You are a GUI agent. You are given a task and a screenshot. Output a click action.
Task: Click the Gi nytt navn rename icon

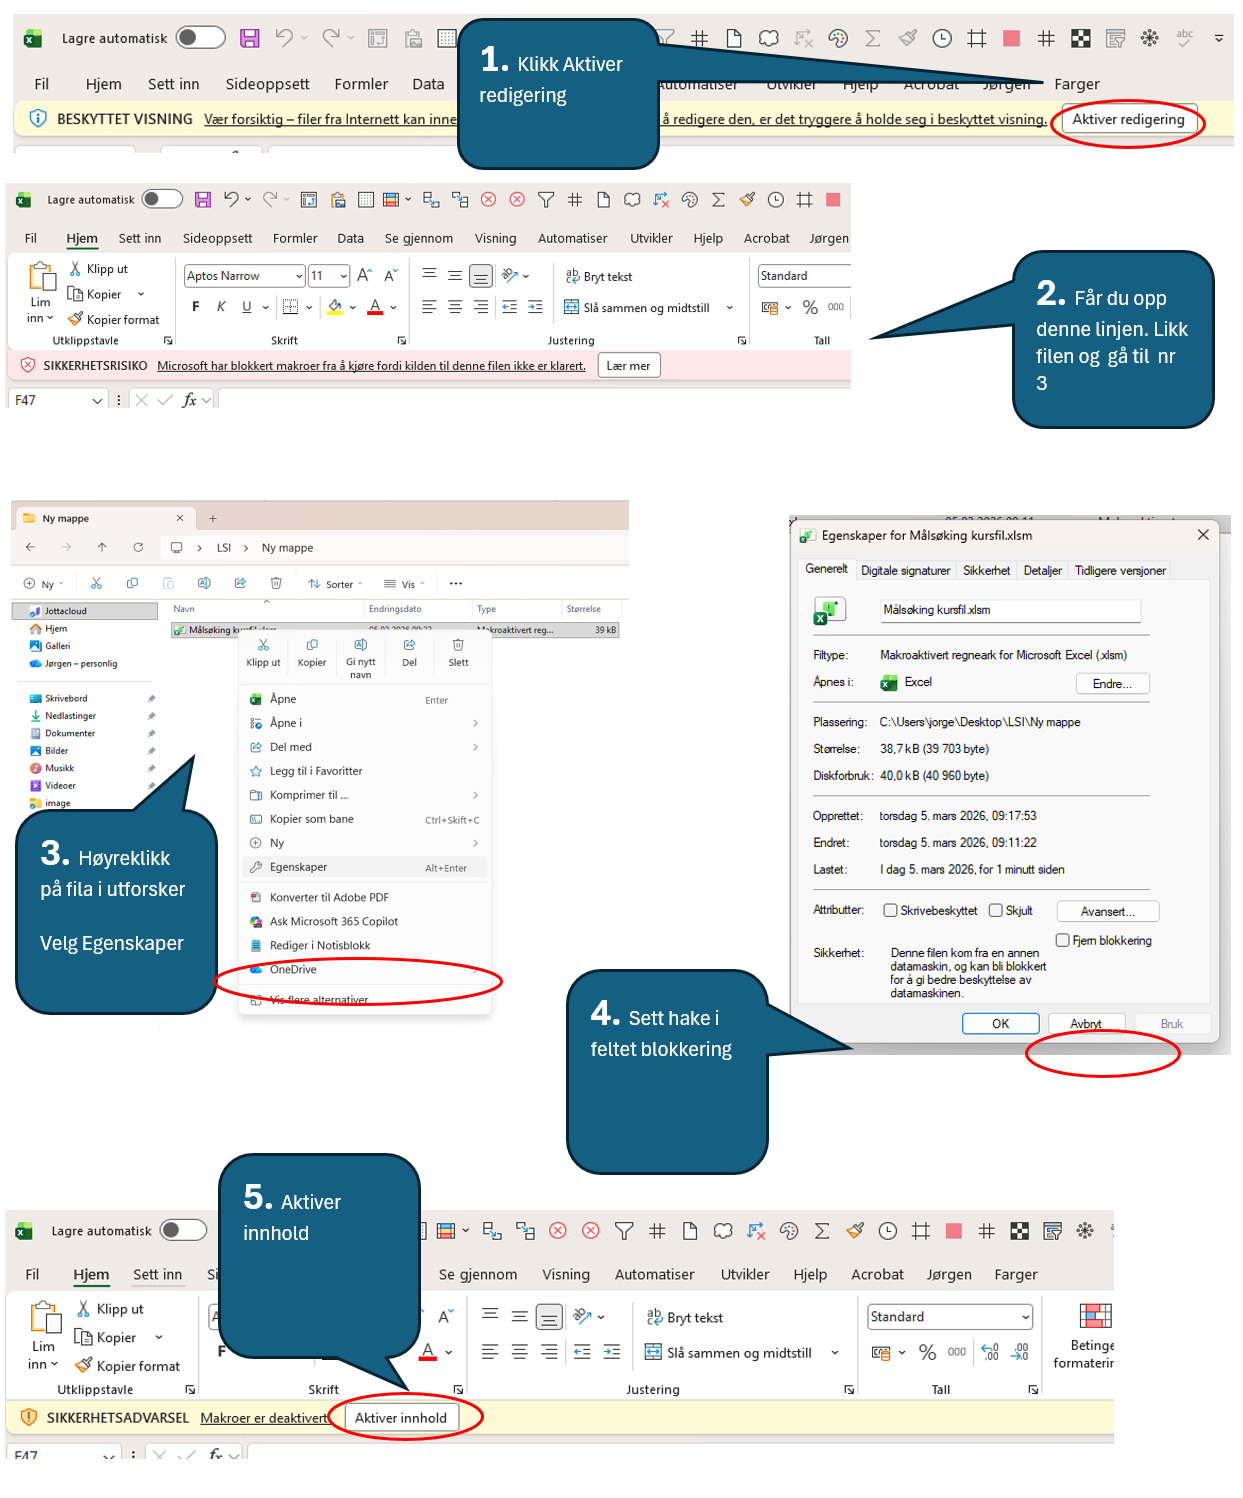coord(360,646)
